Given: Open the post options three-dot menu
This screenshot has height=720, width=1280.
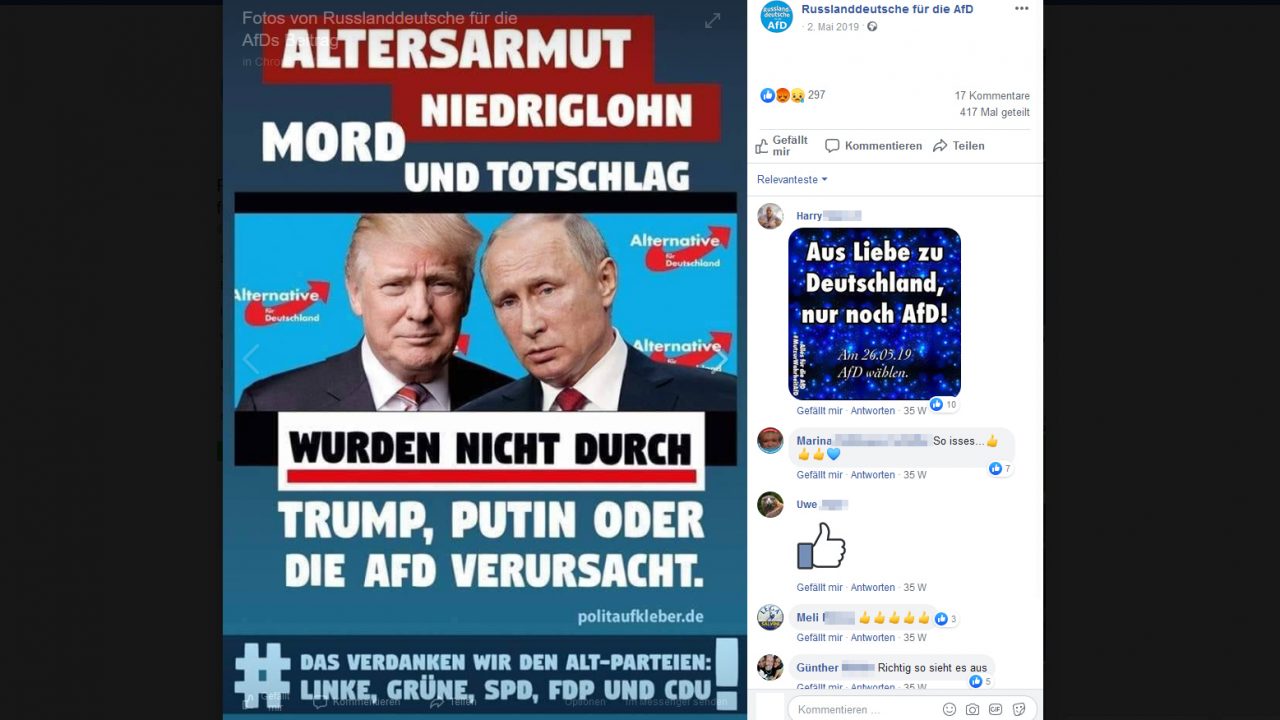Looking at the screenshot, I should coord(1021,9).
